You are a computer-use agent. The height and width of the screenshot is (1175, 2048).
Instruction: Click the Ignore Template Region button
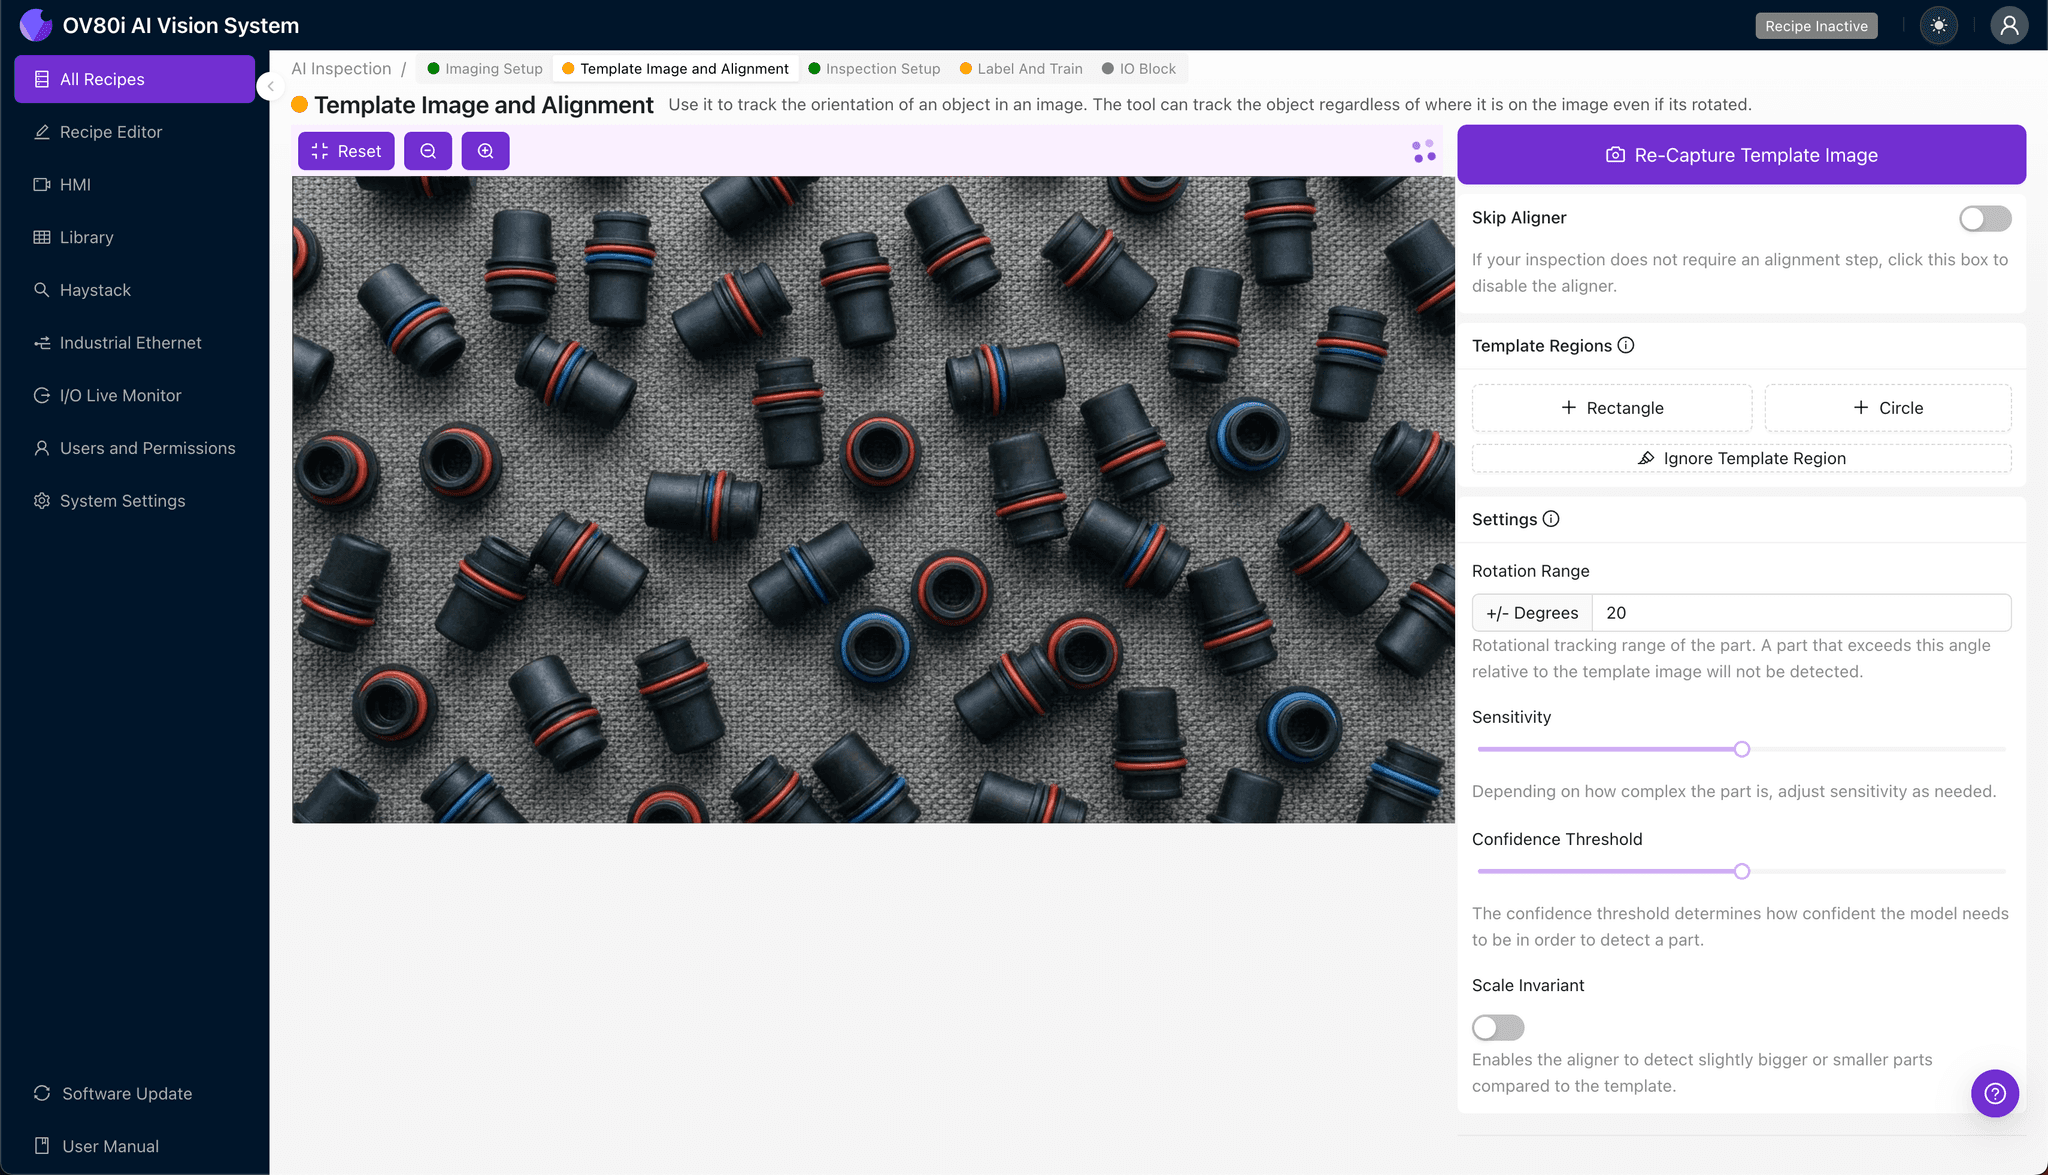[x=1741, y=458]
